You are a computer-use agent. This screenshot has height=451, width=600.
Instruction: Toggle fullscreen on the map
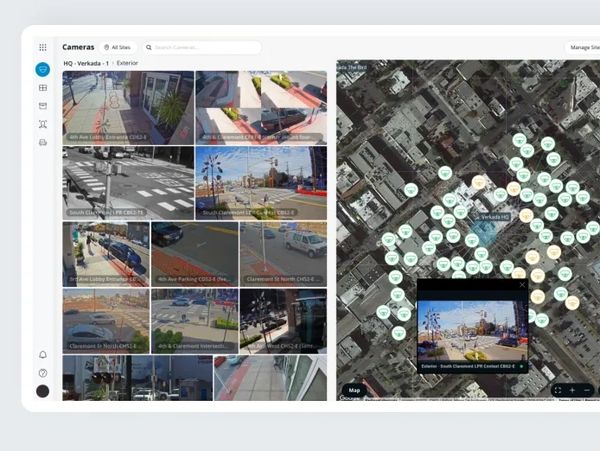557,390
